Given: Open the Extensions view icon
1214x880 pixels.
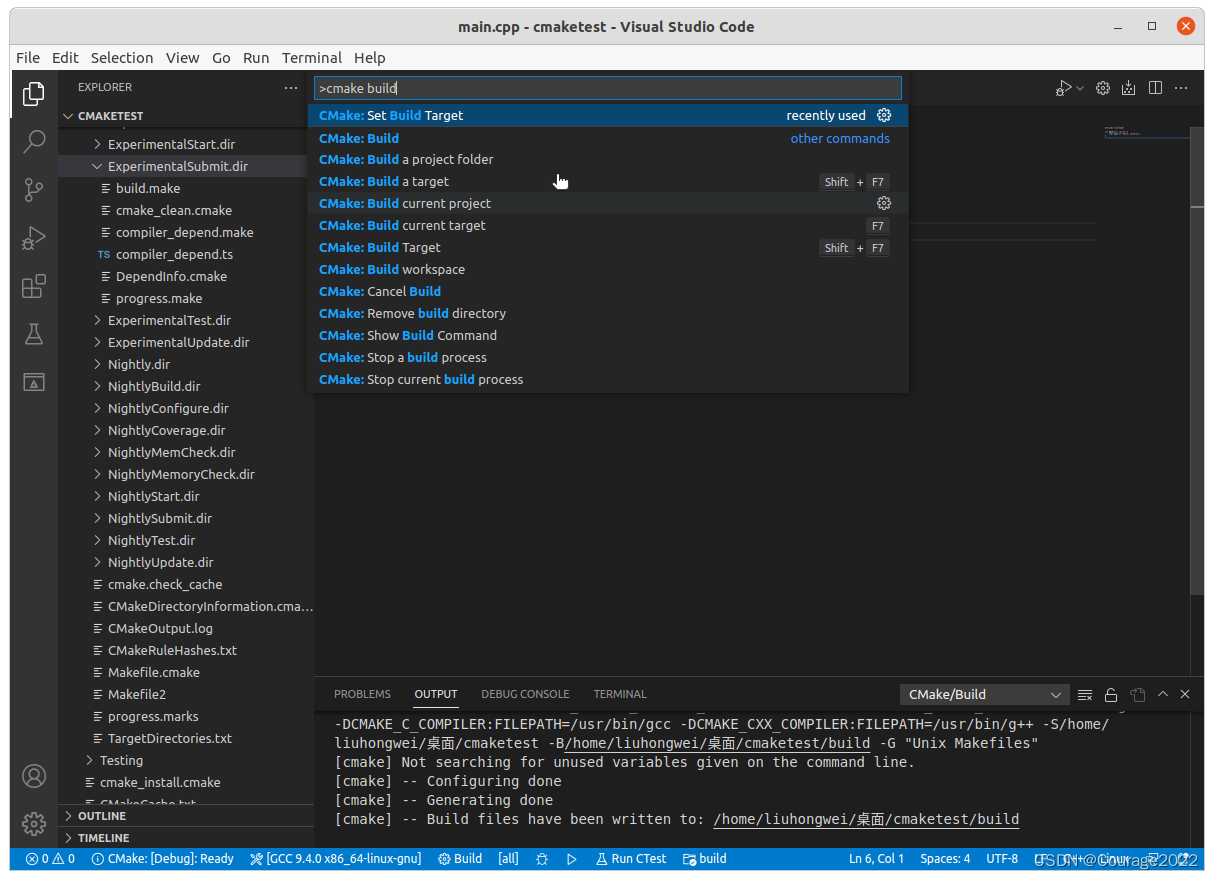Looking at the screenshot, I should coord(34,287).
